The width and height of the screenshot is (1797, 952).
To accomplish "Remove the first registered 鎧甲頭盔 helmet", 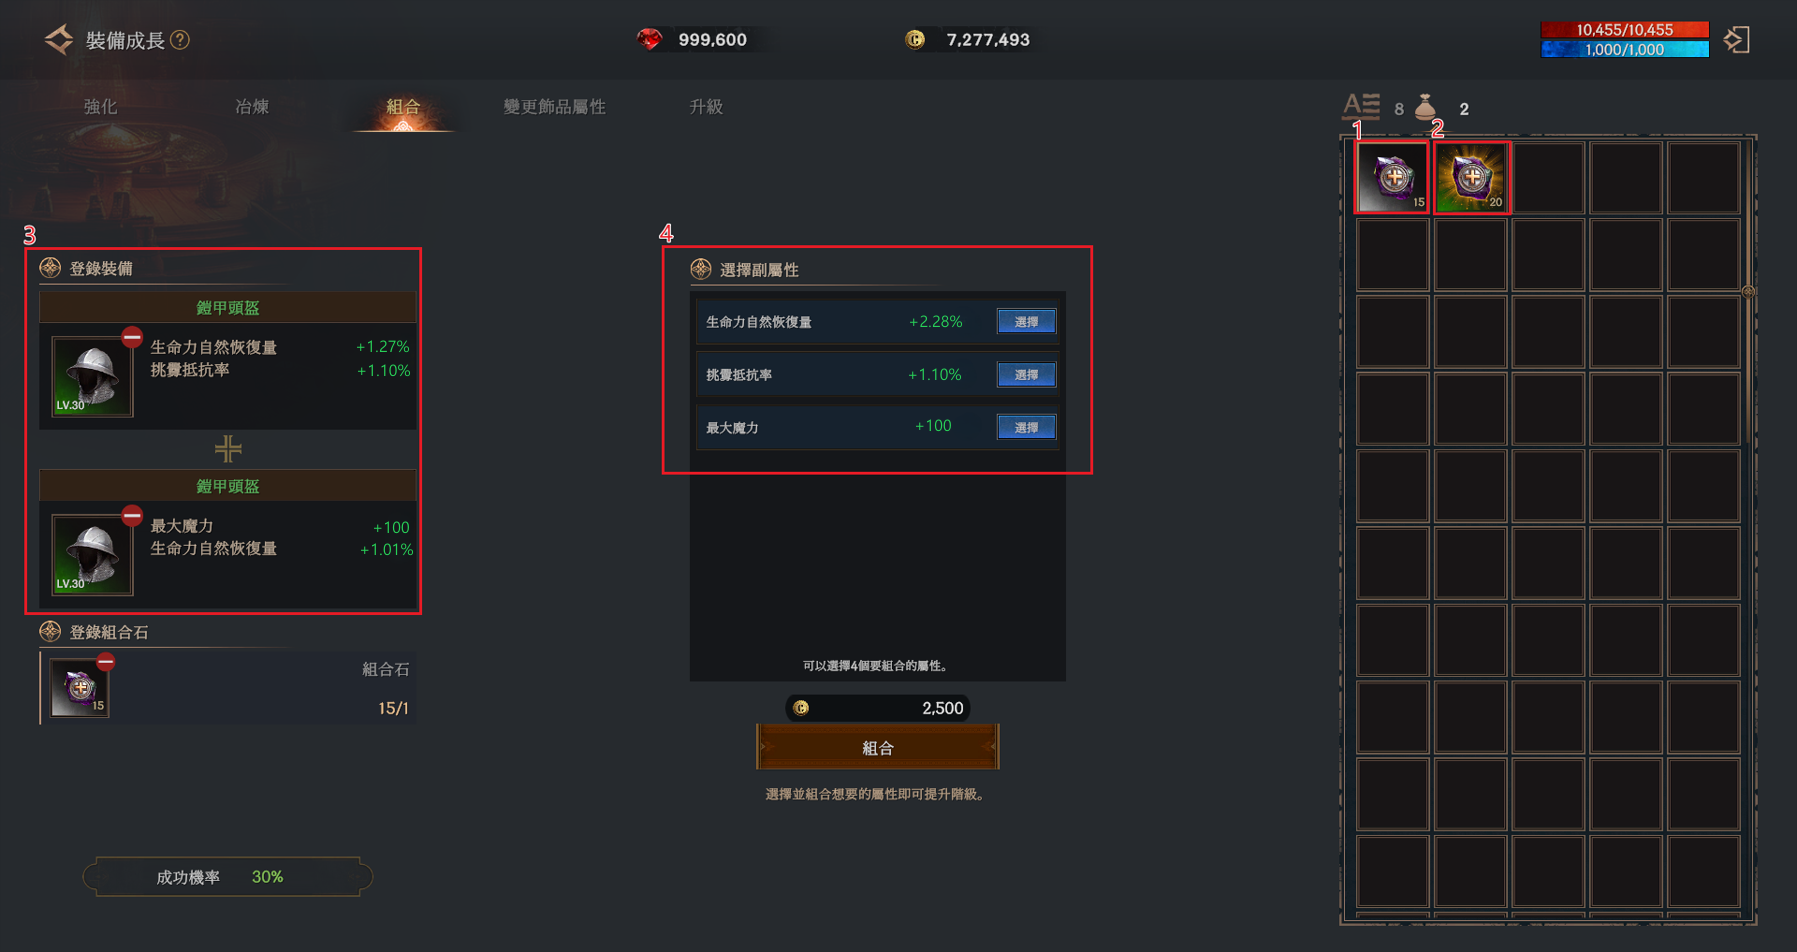I will 132,337.
